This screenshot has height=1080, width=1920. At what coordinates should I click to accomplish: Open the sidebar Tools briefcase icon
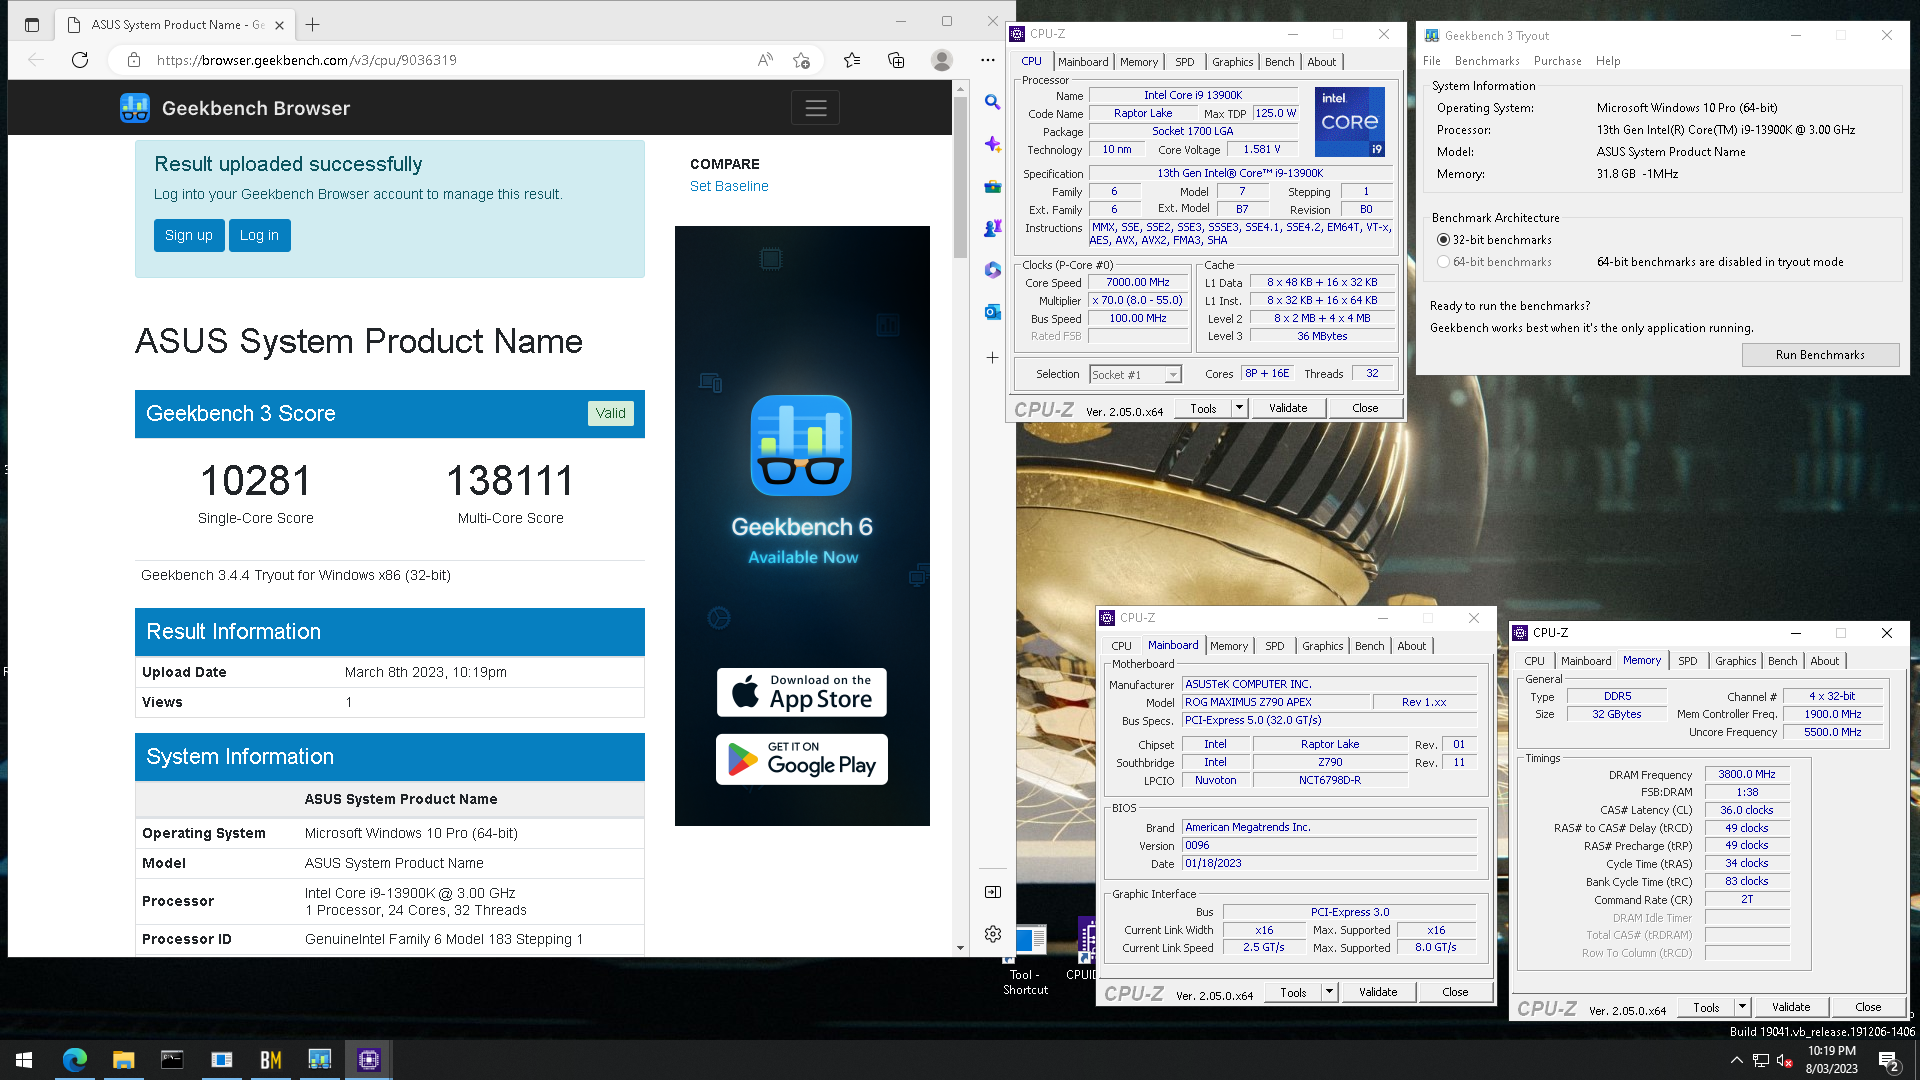[992, 186]
